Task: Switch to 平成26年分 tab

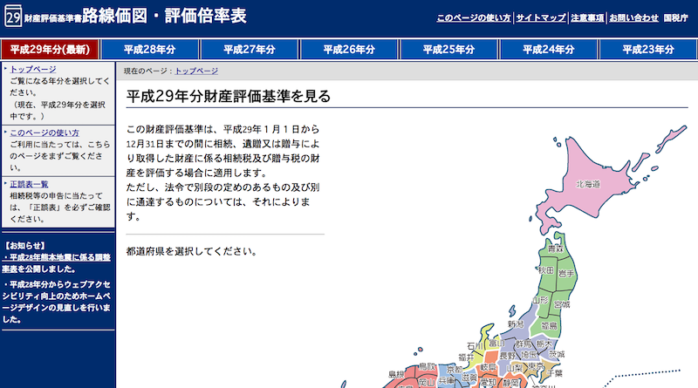Action: [349, 49]
